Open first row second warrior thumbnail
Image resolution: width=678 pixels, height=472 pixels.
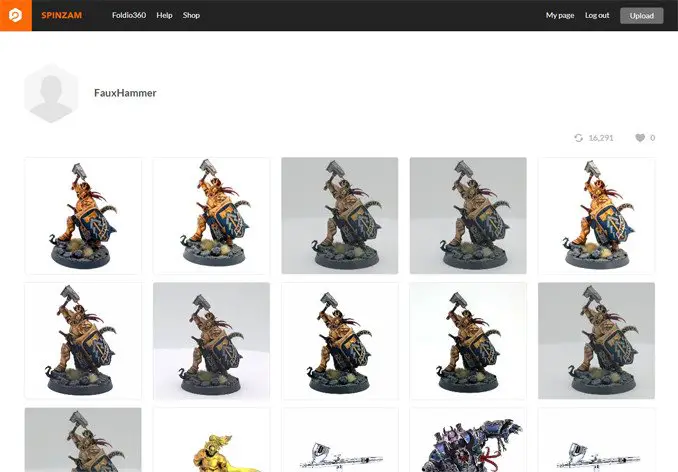click(211, 216)
